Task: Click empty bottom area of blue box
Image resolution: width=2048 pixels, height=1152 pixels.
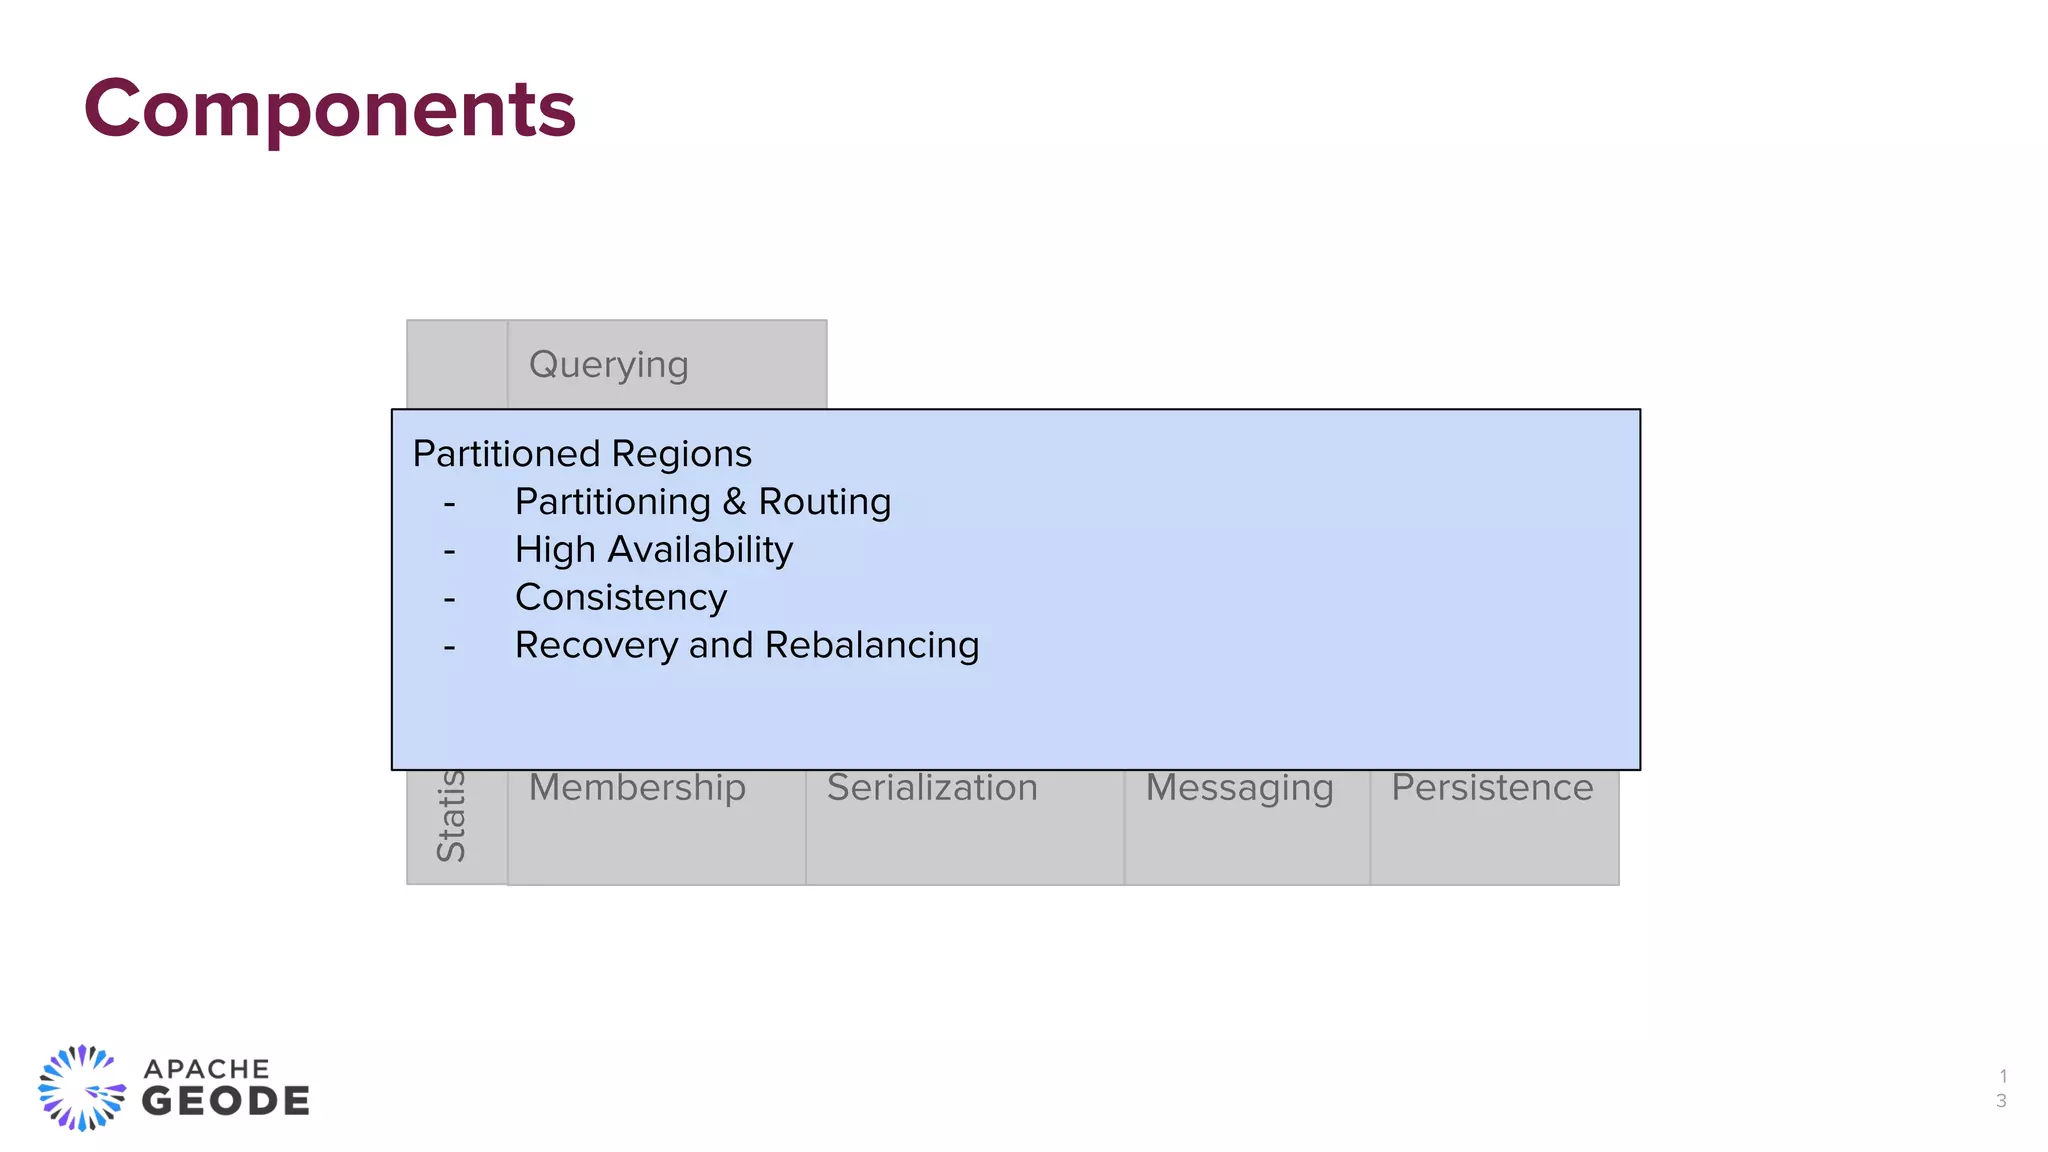Action: tap(1015, 720)
